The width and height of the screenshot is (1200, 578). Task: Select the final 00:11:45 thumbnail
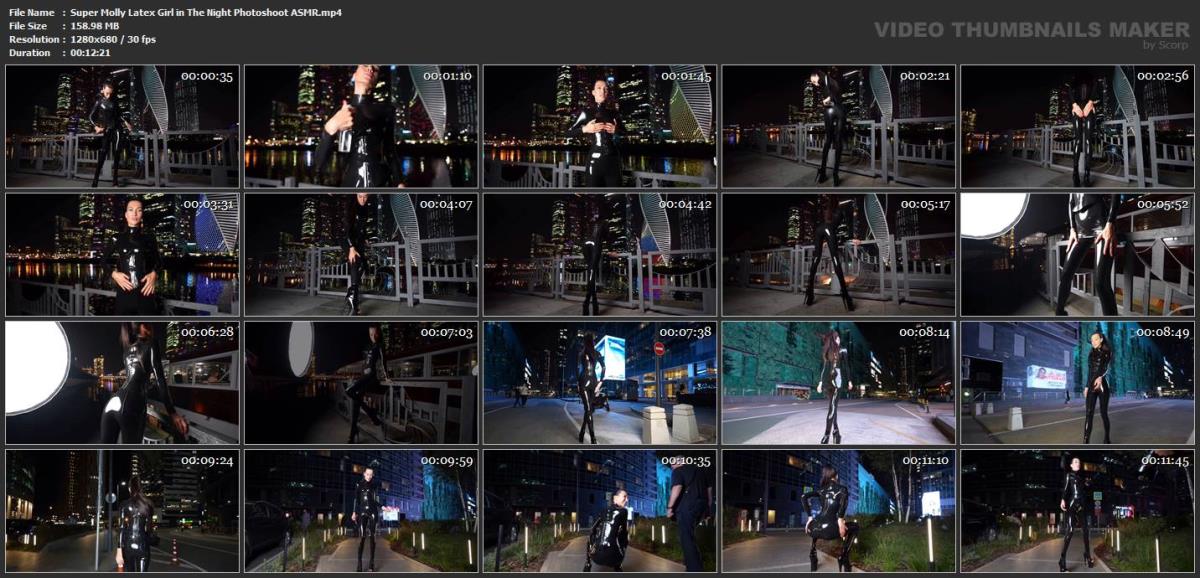1080,508
